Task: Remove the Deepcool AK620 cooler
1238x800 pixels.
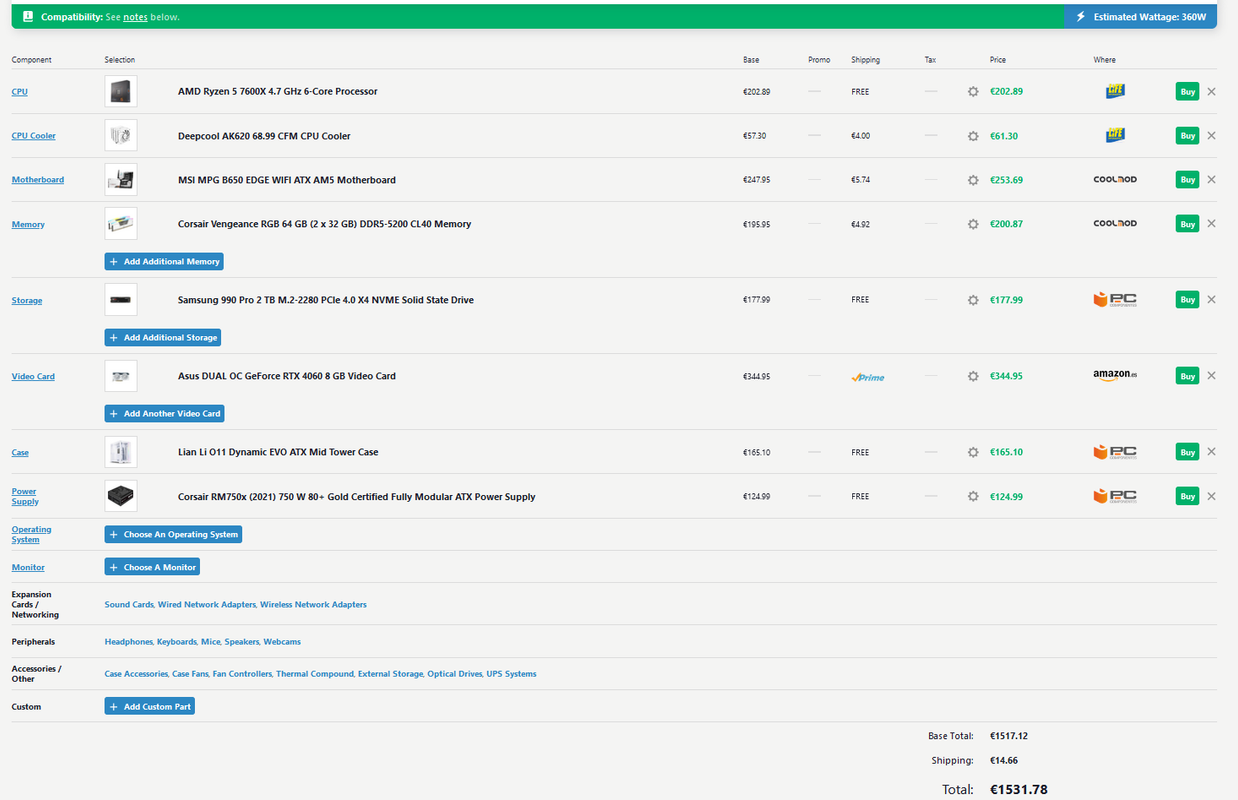Action: pos(1211,135)
